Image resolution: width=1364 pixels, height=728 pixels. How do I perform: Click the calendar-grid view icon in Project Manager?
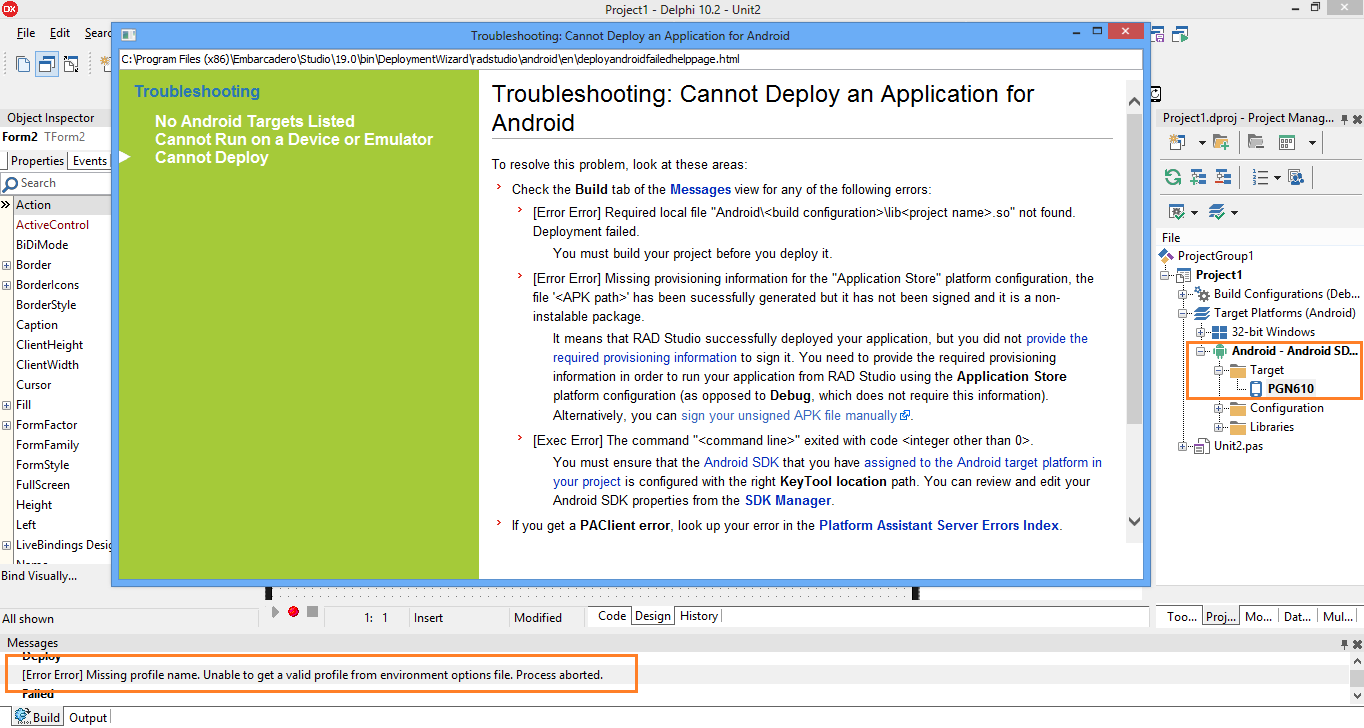pyautogui.click(x=1287, y=142)
